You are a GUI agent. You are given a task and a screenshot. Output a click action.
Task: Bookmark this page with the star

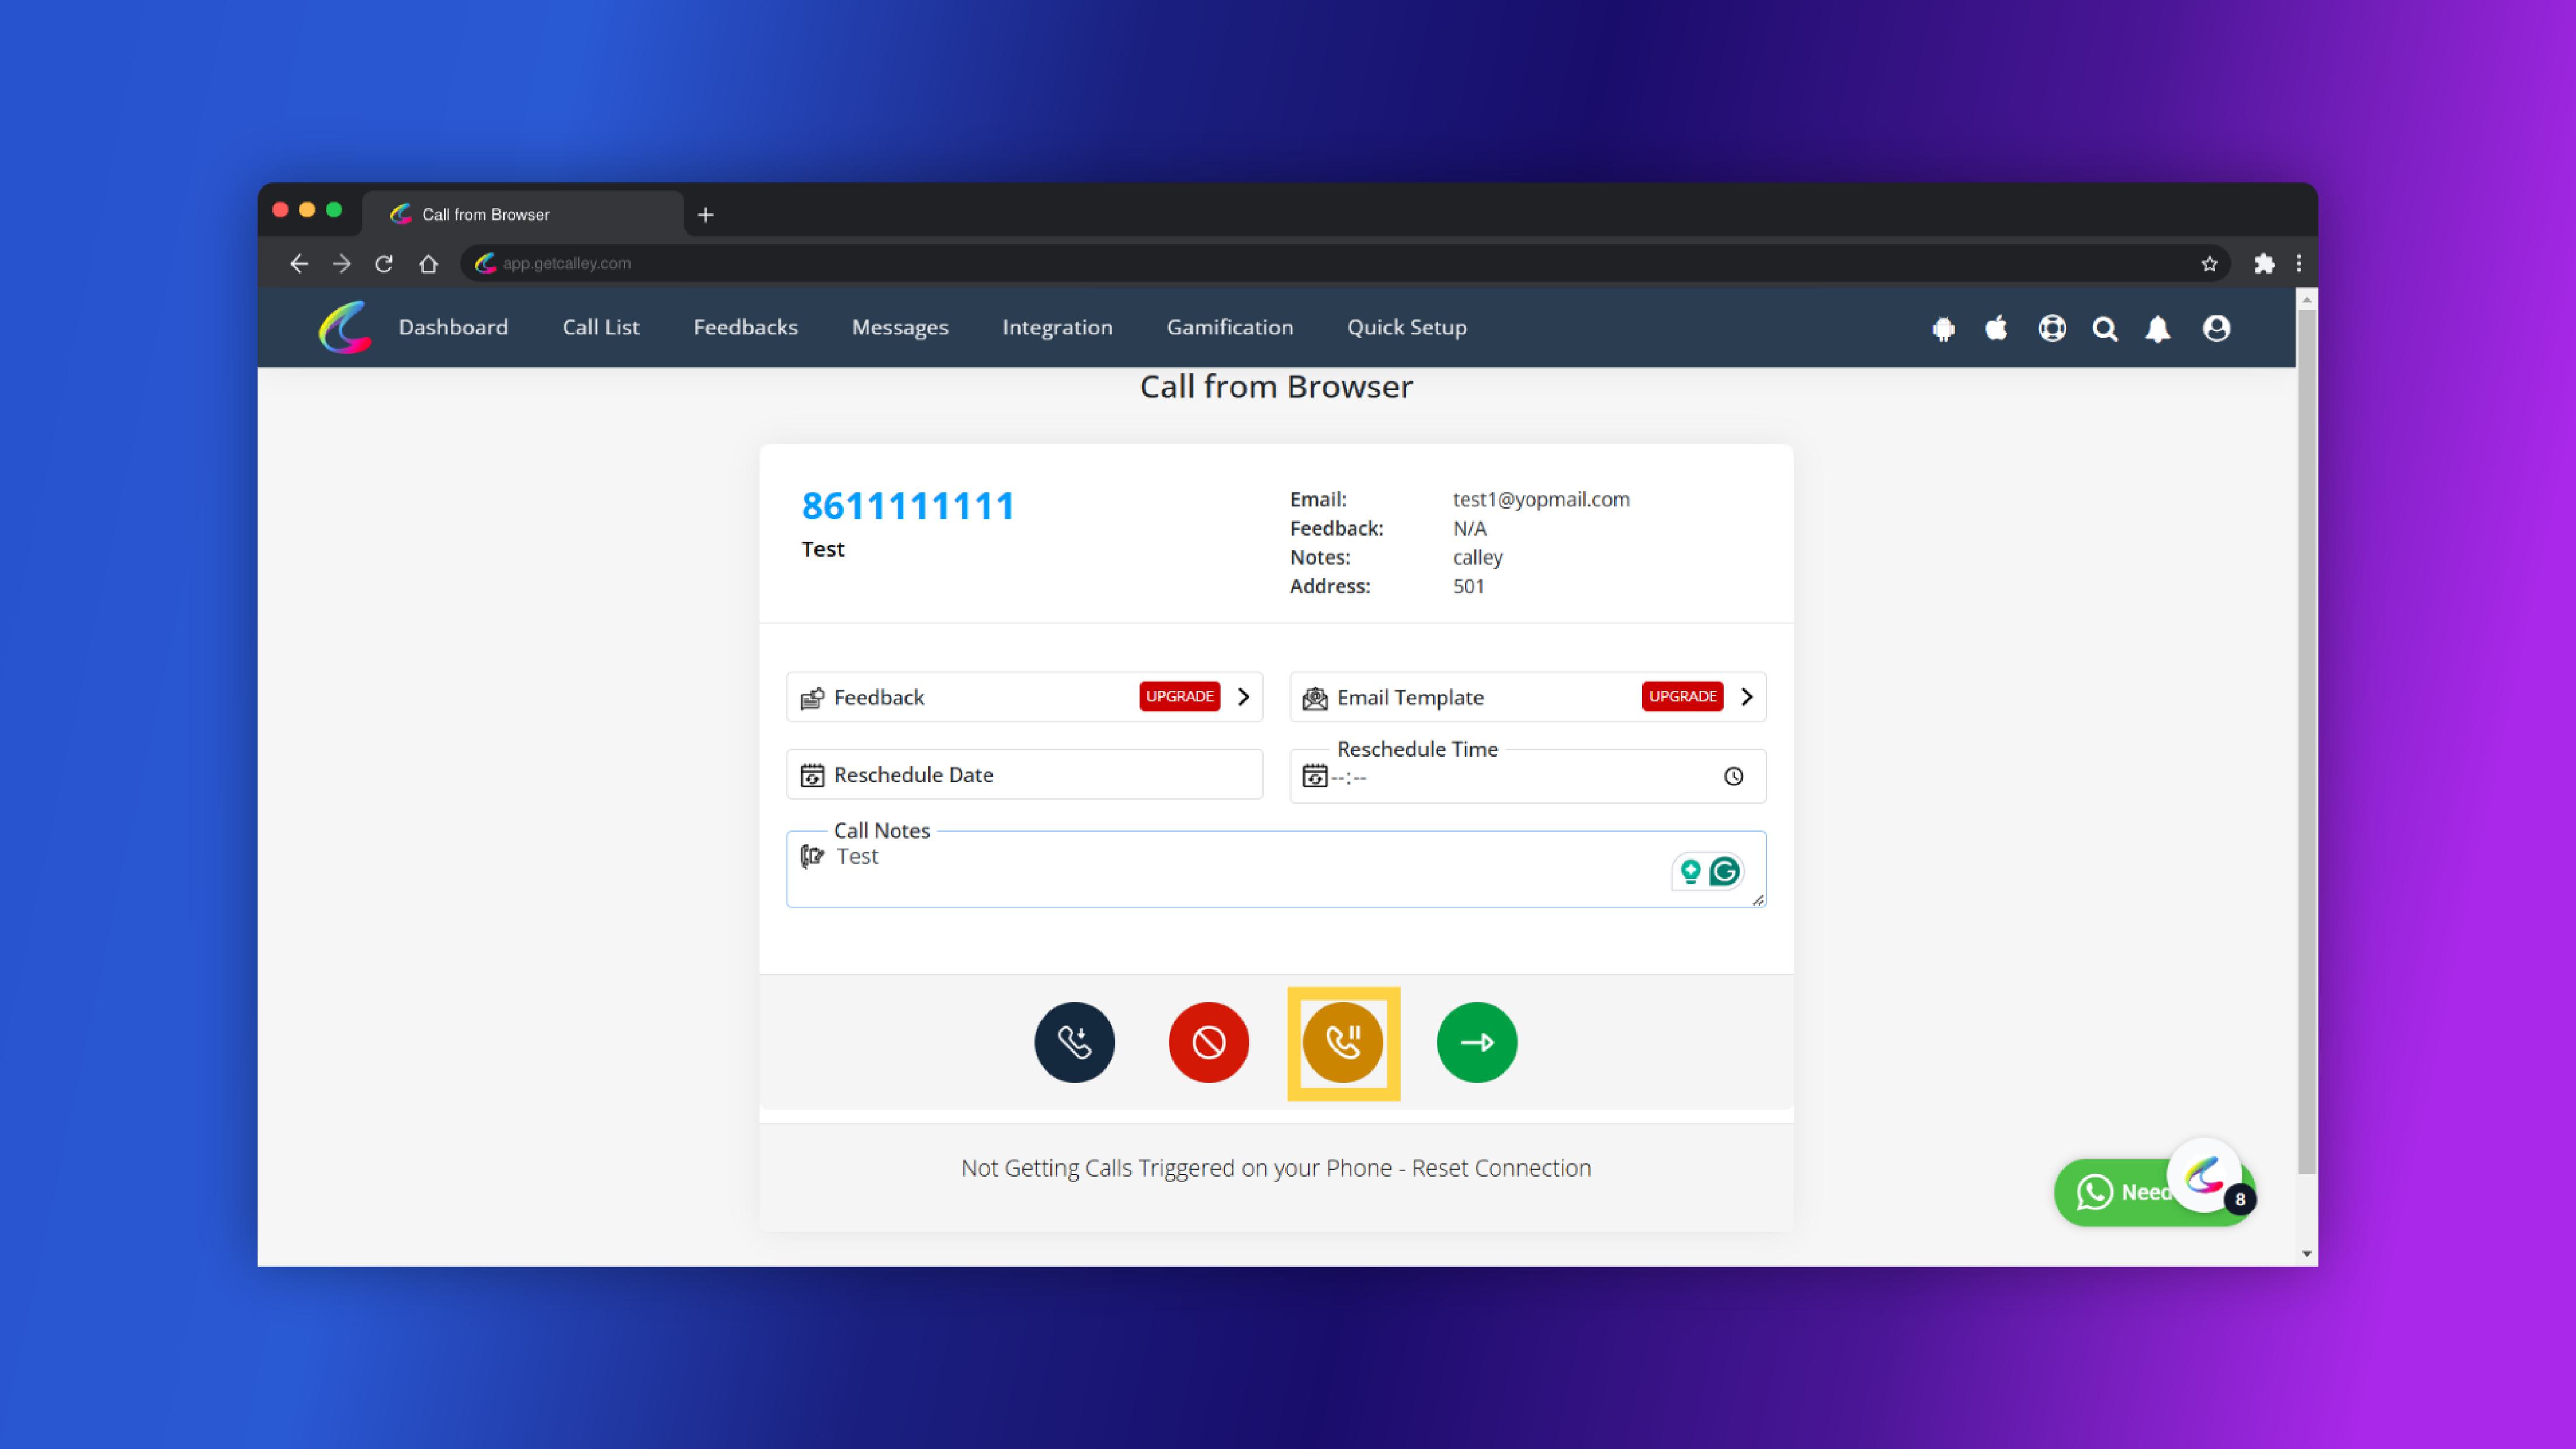tap(2209, 264)
